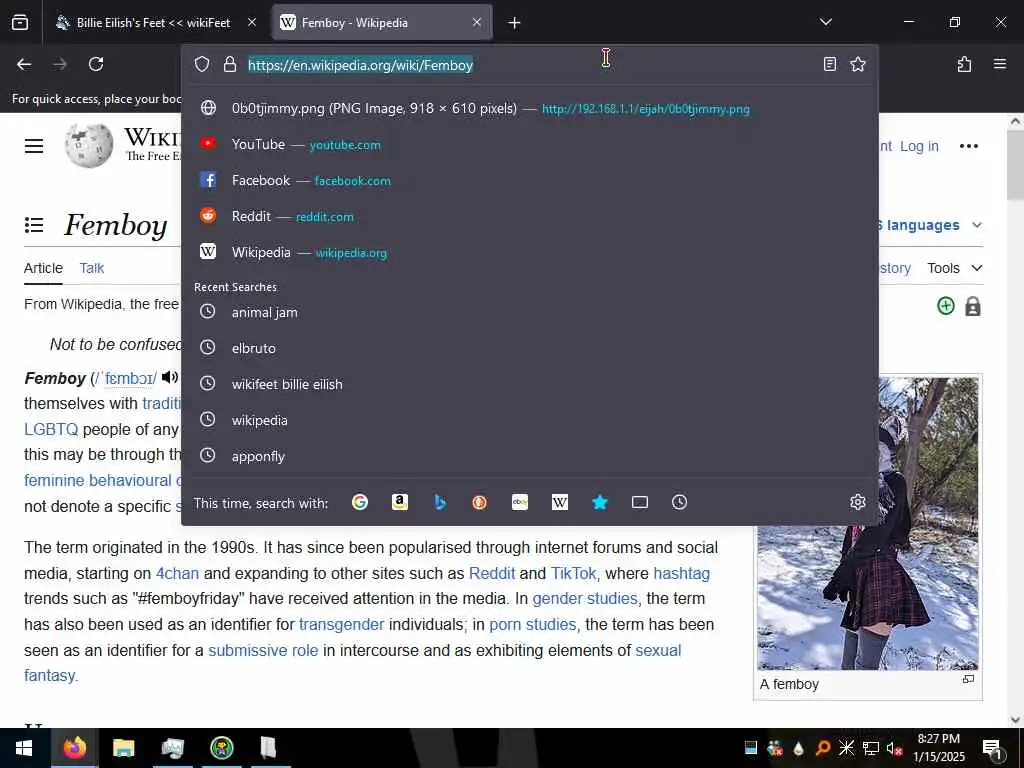The height and width of the screenshot is (768, 1024).
Task: Choose Facebook suggestion in dropdown
Action: pyautogui.click(x=529, y=180)
